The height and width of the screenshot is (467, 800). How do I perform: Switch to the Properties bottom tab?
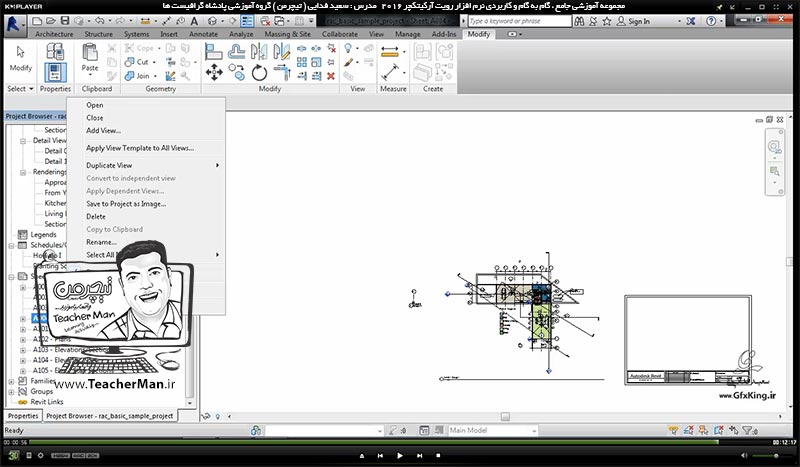pyautogui.click(x=23, y=416)
